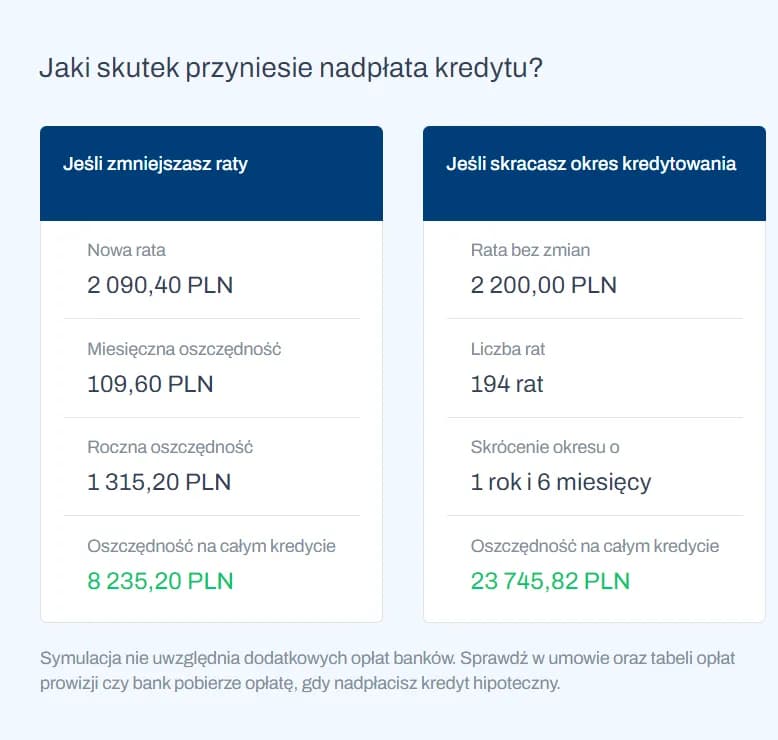Click the new installment value 2 090,40 PLN
Image resolution: width=778 pixels, height=740 pixels.
point(160,285)
